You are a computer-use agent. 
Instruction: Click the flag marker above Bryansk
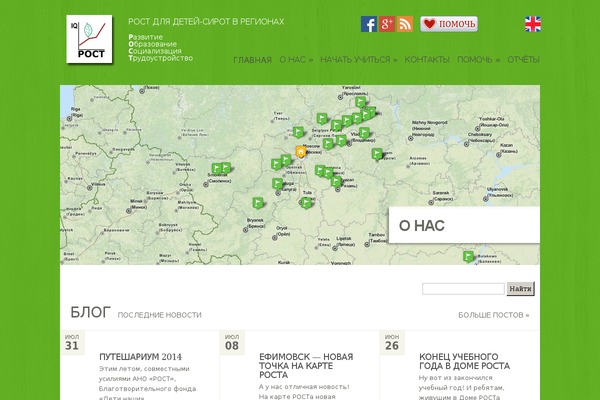click(258, 203)
